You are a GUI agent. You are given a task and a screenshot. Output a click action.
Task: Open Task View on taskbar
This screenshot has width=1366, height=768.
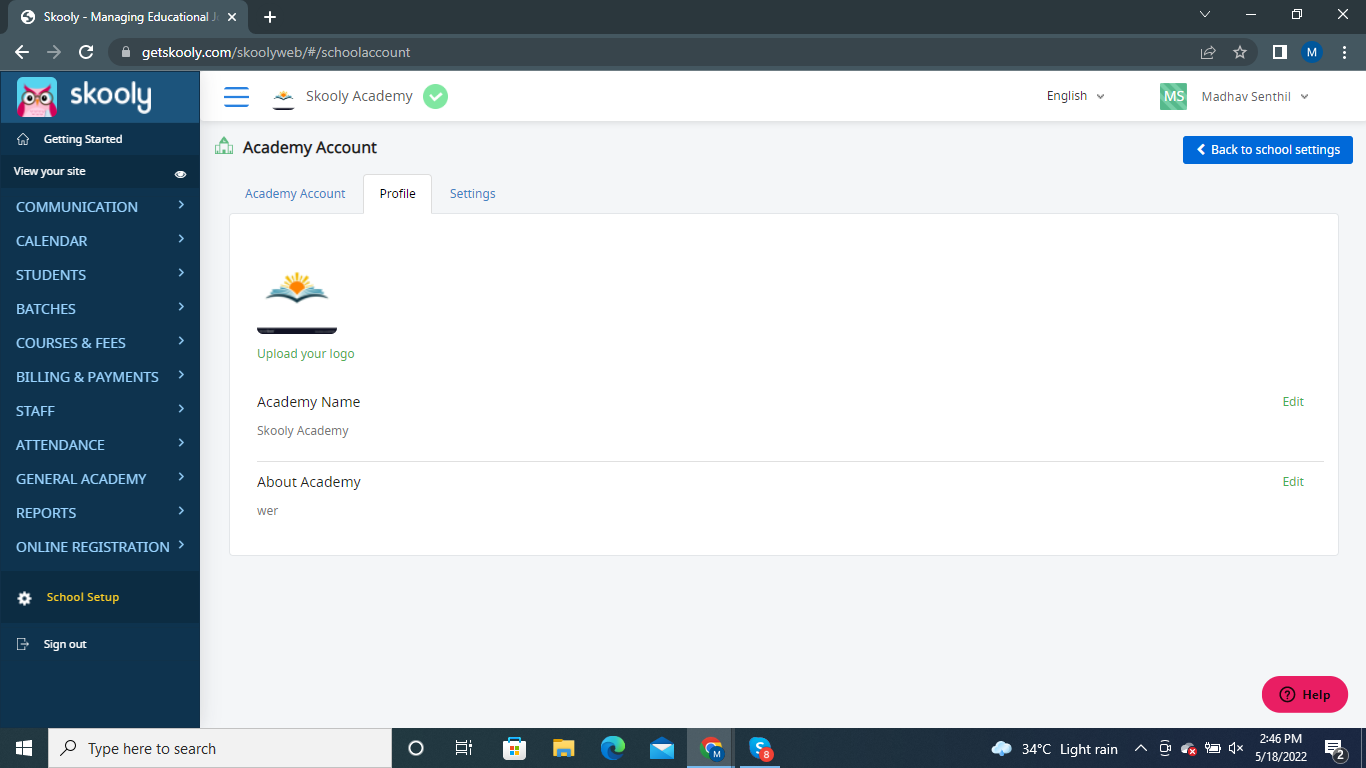(464, 748)
